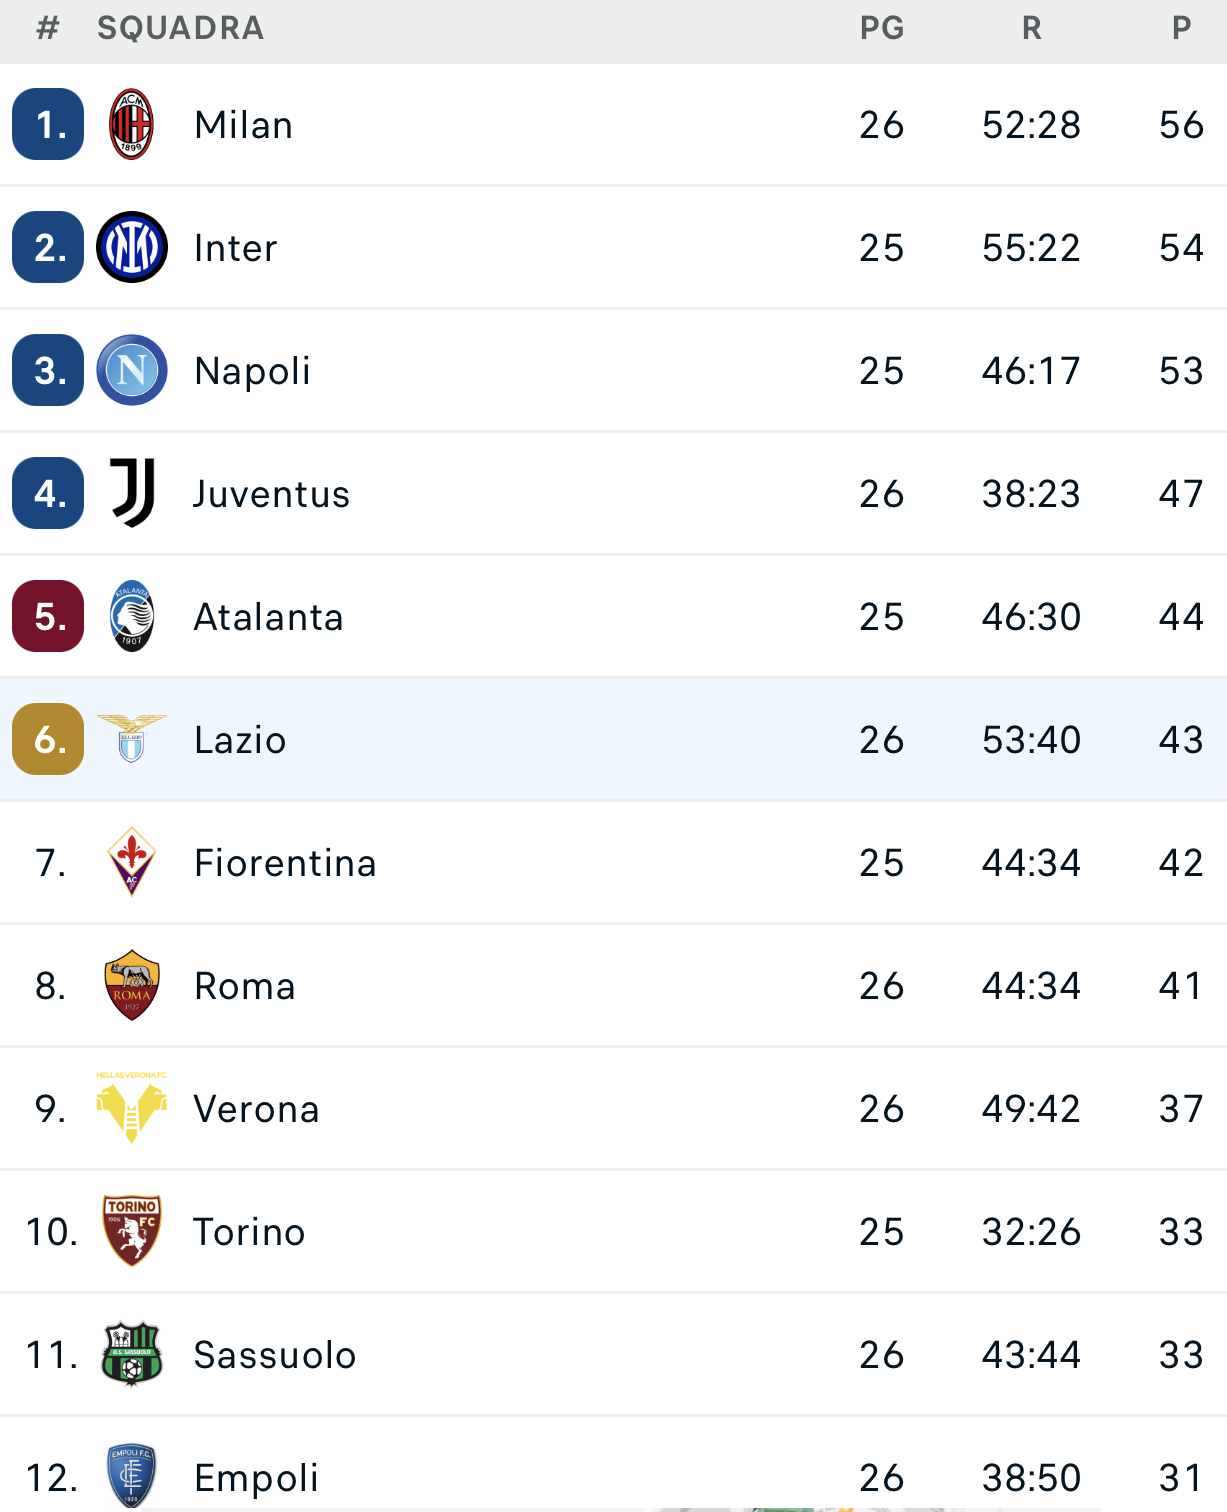Click the Torino club badge
This screenshot has height=1512, width=1227.
coord(131,1231)
